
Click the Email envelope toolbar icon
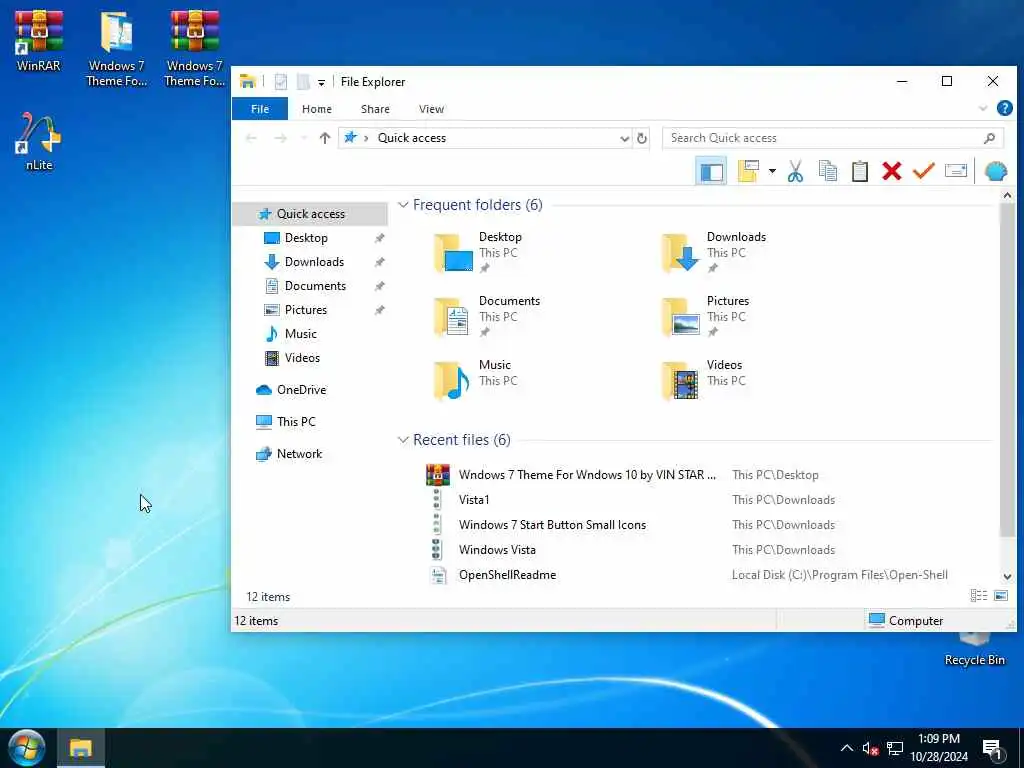955,172
